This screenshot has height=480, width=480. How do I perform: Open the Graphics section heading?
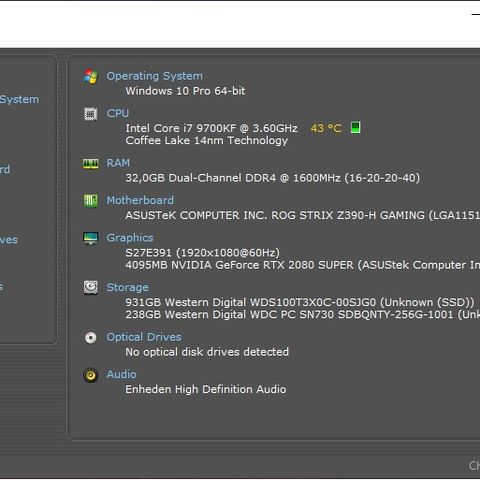[x=130, y=238]
